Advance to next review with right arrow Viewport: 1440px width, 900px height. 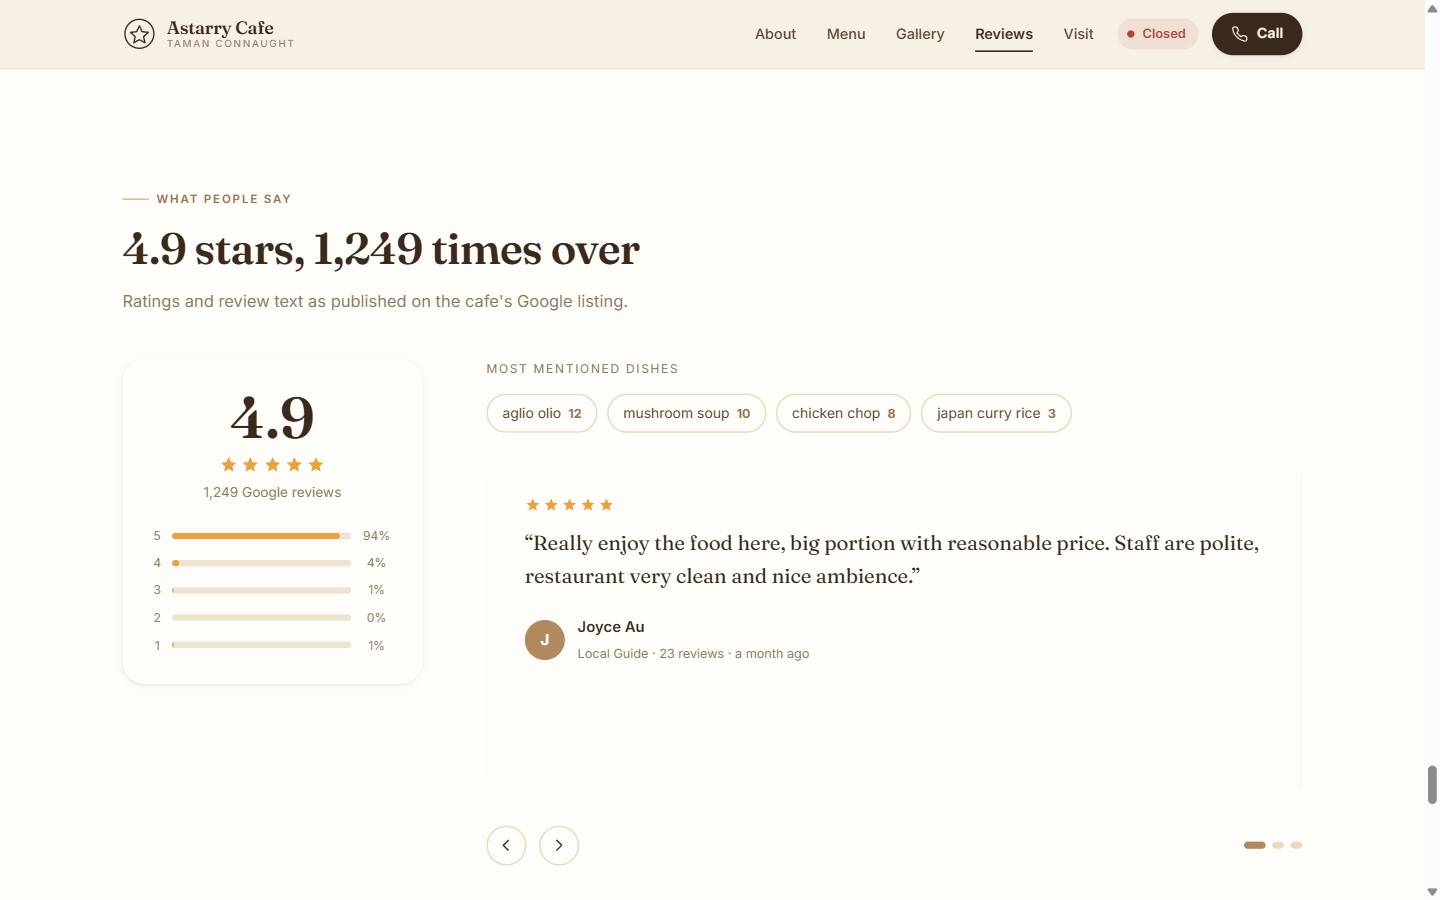(559, 845)
